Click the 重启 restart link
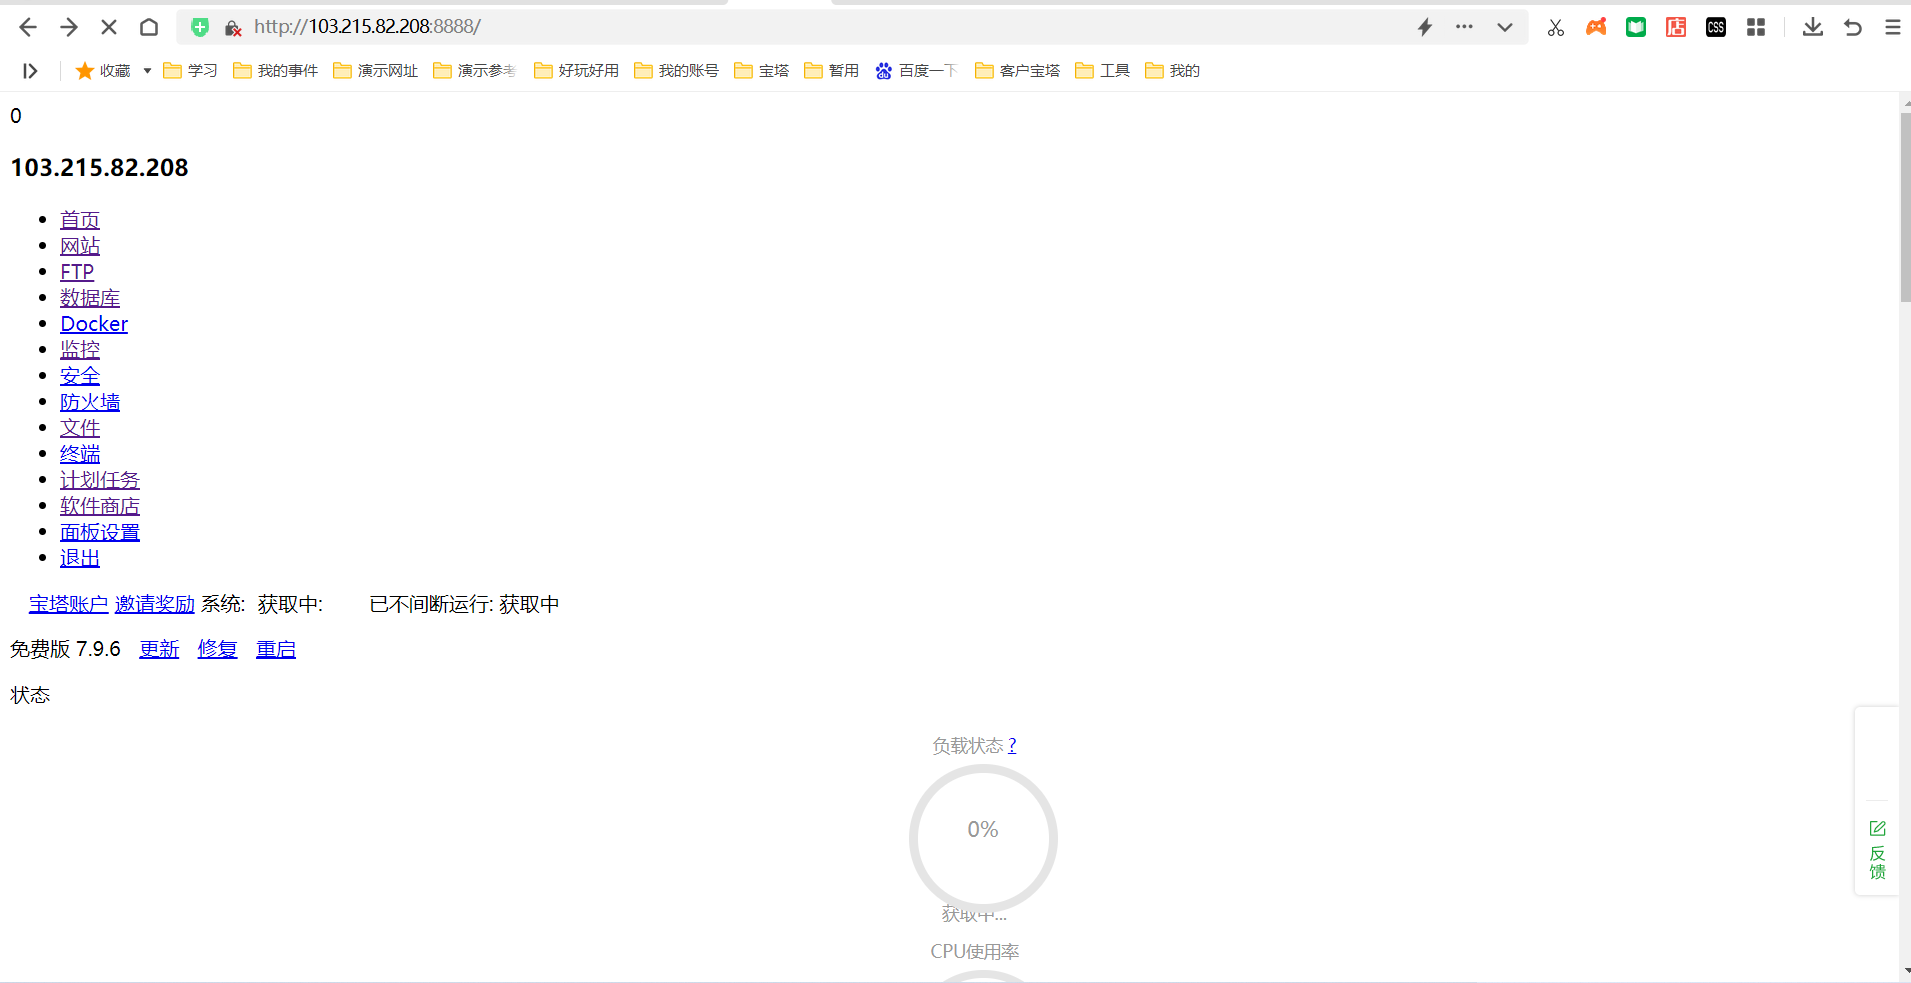This screenshot has height=983, width=1911. tap(275, 649)
